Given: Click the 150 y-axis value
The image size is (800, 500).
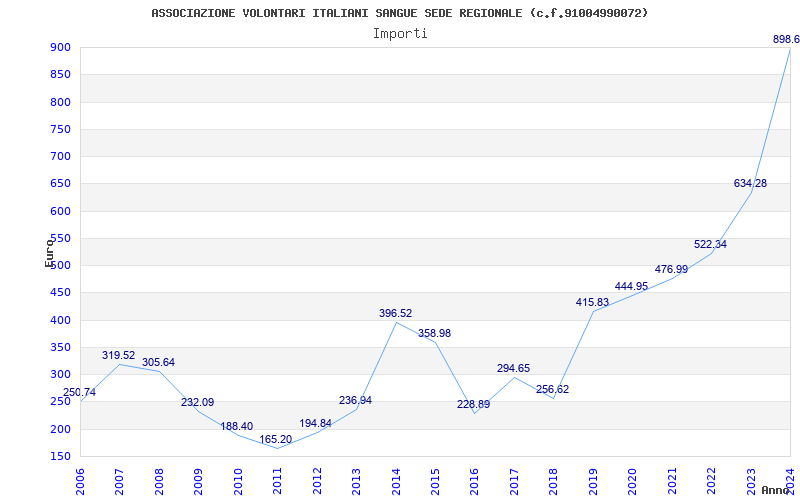Looking at the screenshot, I should 60,456.
